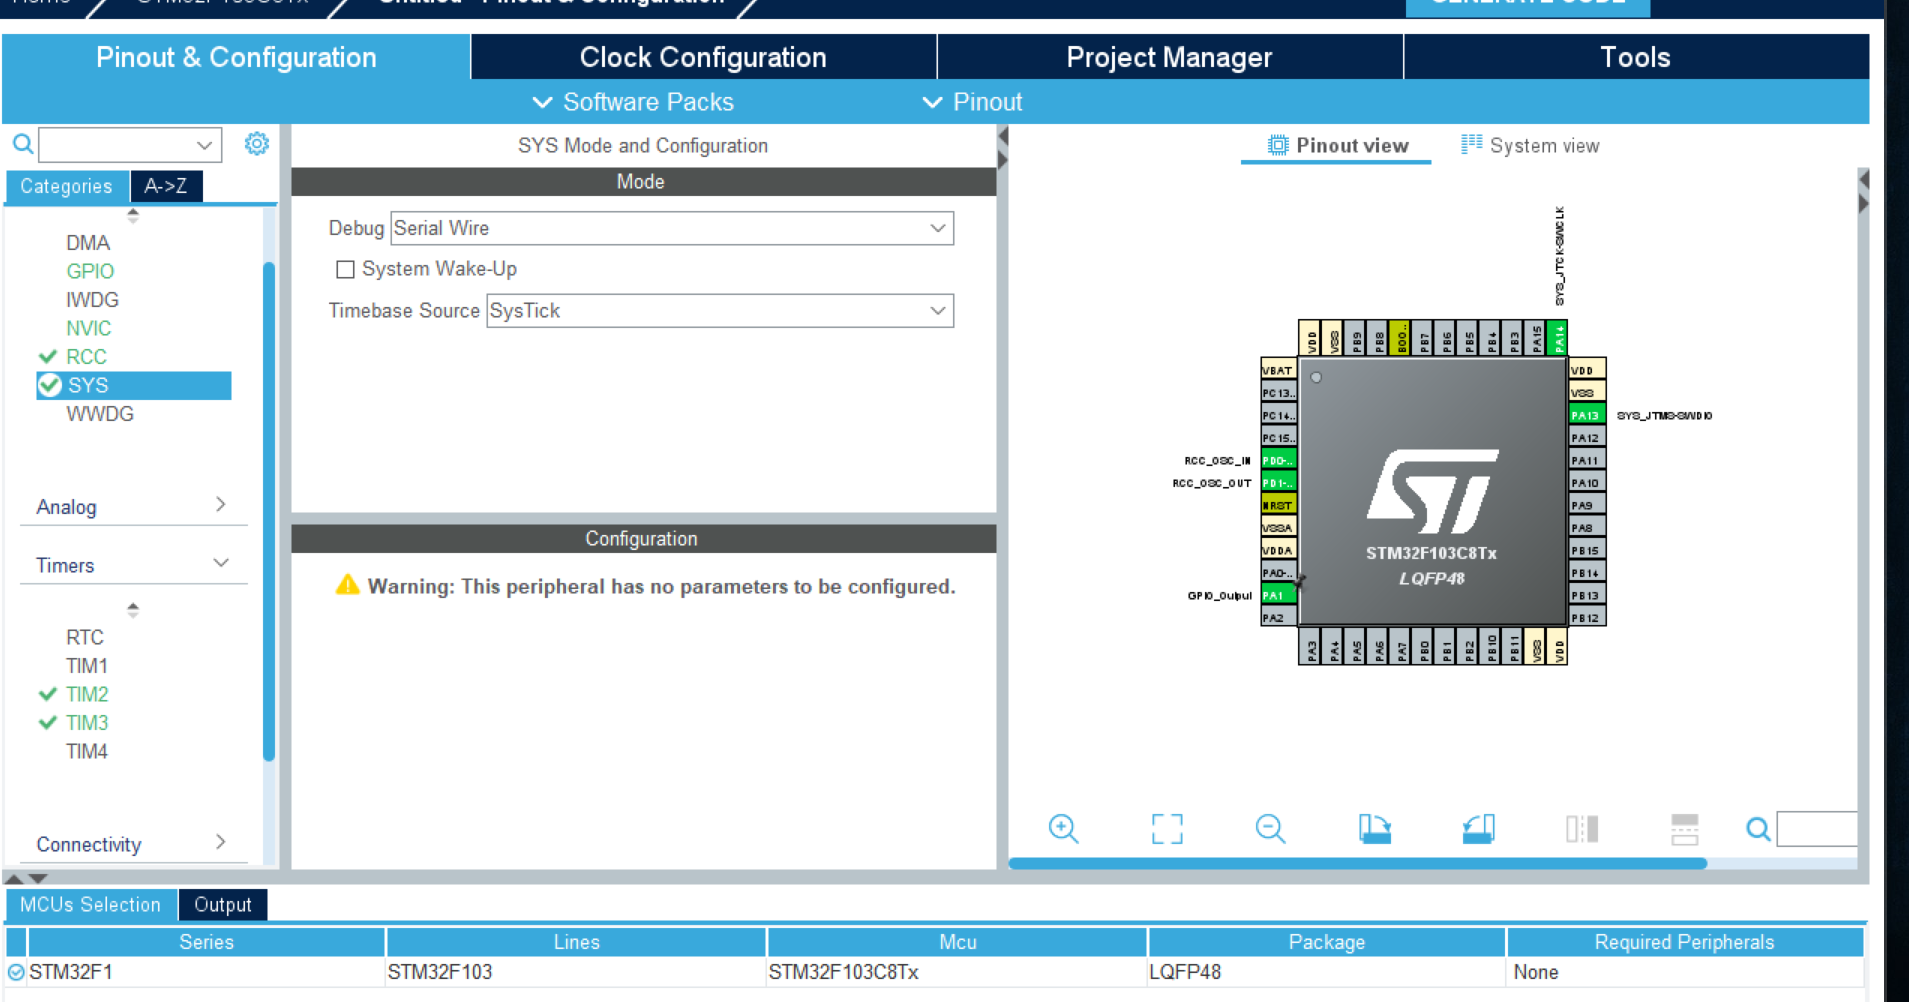Switch to the Clock Configuration tab
1909x1002 pixels.
(703, 57)
